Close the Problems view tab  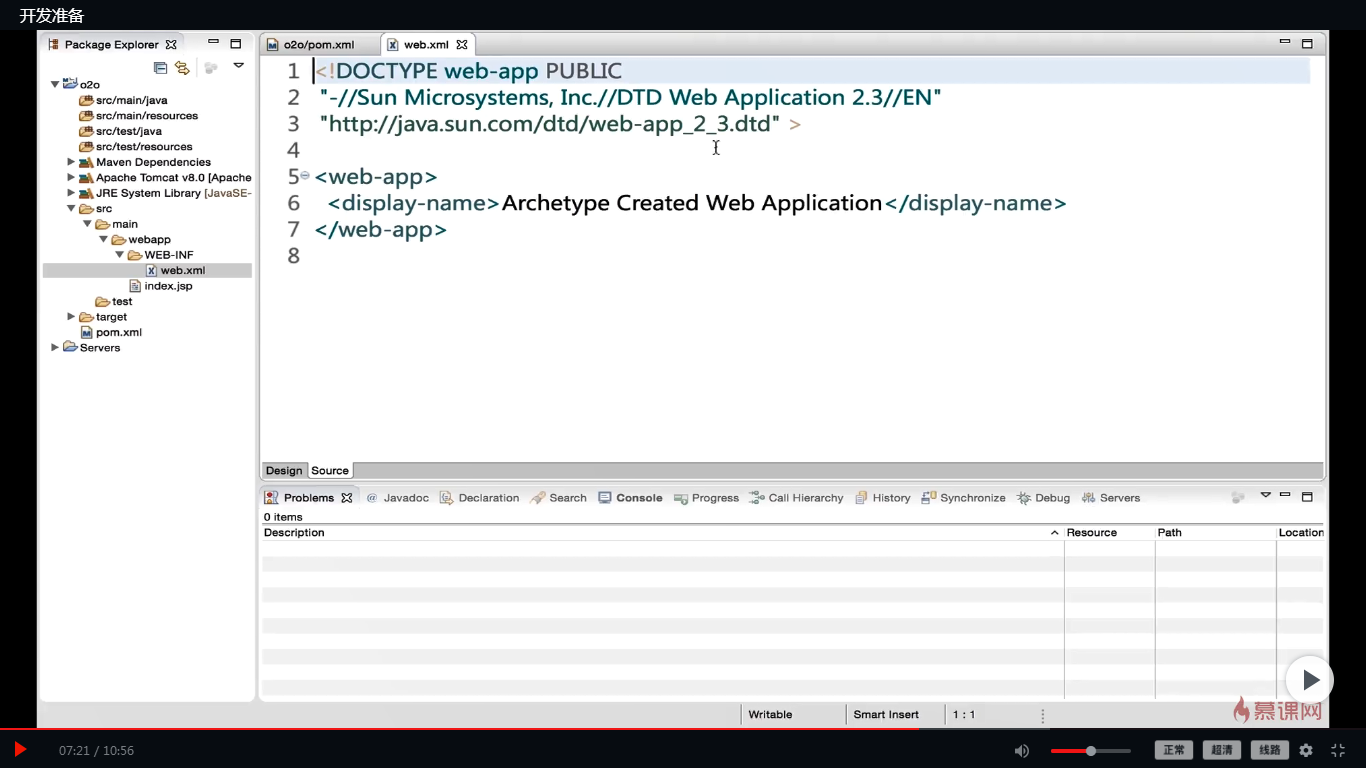(x=347, y=498)
